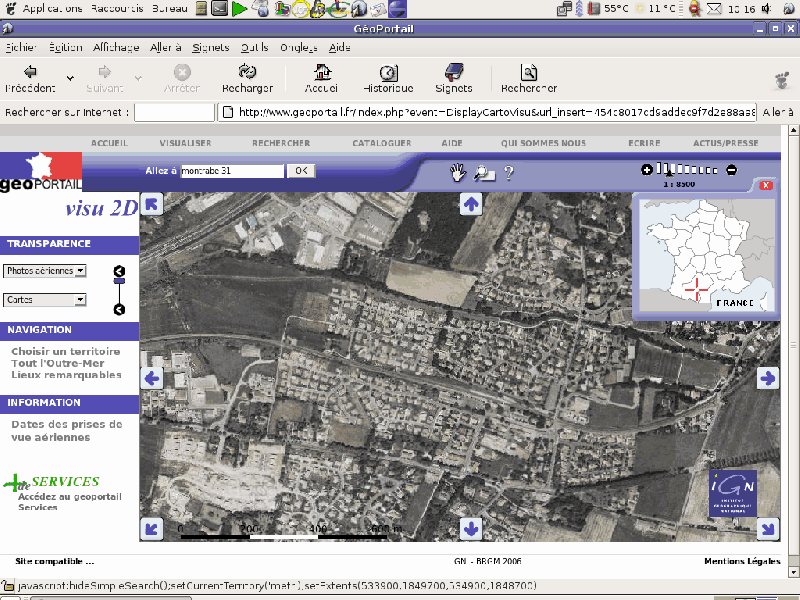Open the Précédent history dropdown arrow

coord(70,78)
